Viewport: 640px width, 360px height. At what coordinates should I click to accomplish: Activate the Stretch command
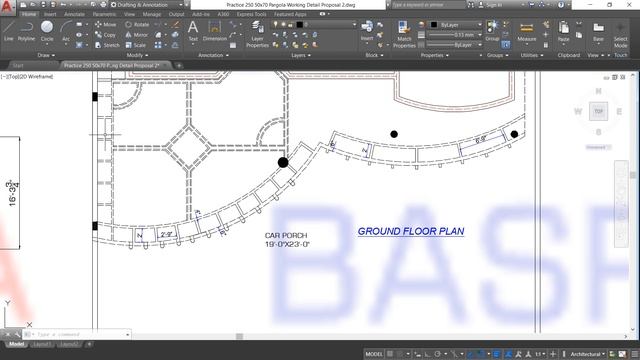[107, 45]
